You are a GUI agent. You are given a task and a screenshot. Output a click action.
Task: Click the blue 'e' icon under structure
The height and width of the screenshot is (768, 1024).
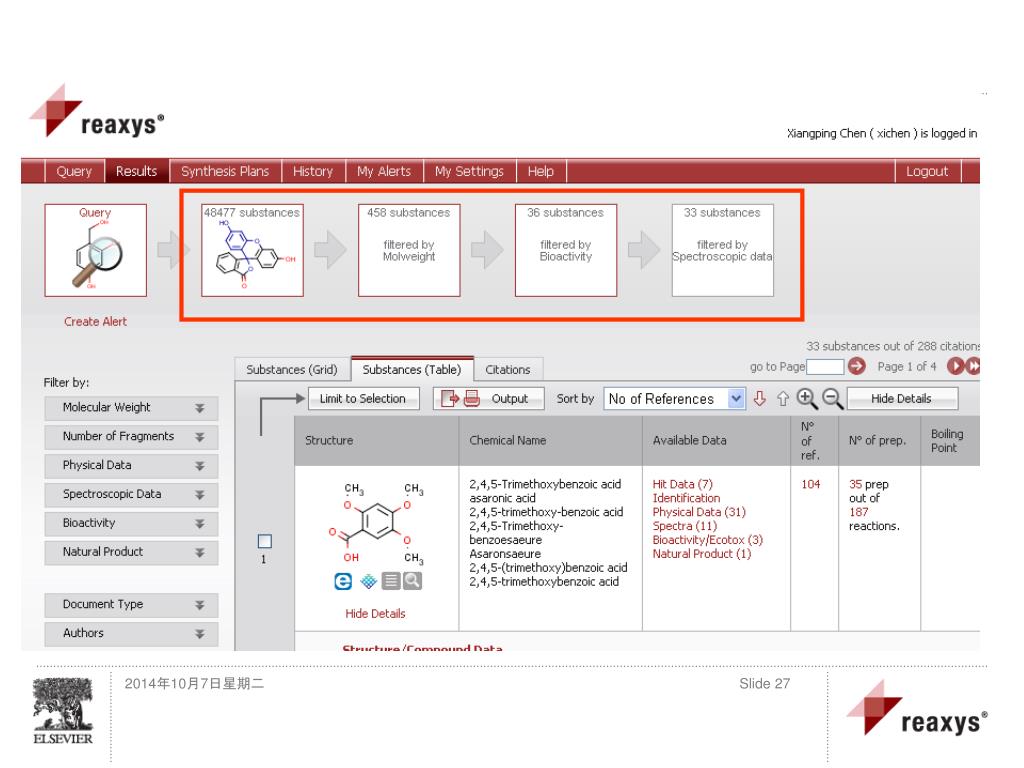[343, 581]
